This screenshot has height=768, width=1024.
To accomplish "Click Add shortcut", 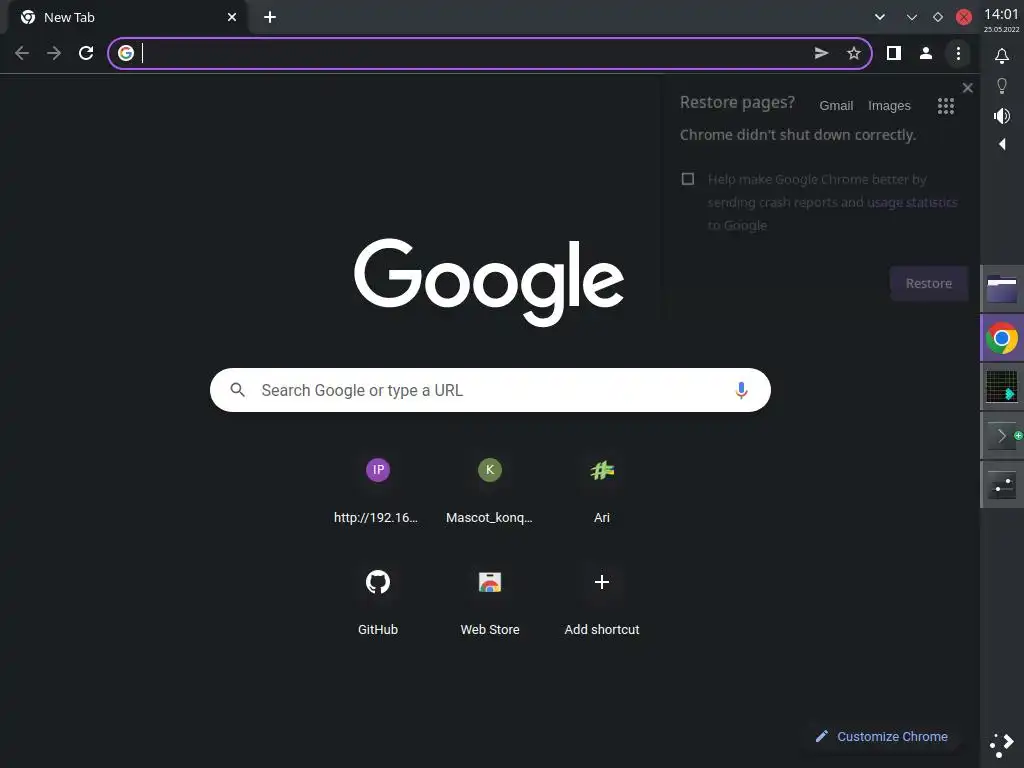I will coord(602,602).
